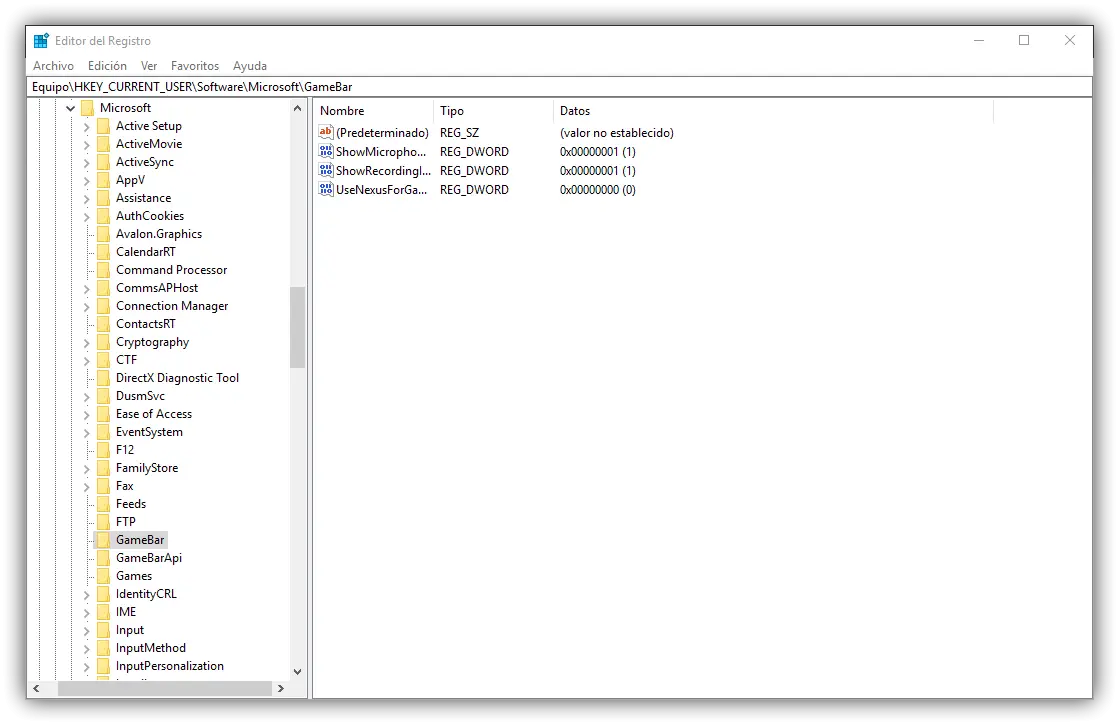Expand the ActiveSync key

tap(86, 163)
